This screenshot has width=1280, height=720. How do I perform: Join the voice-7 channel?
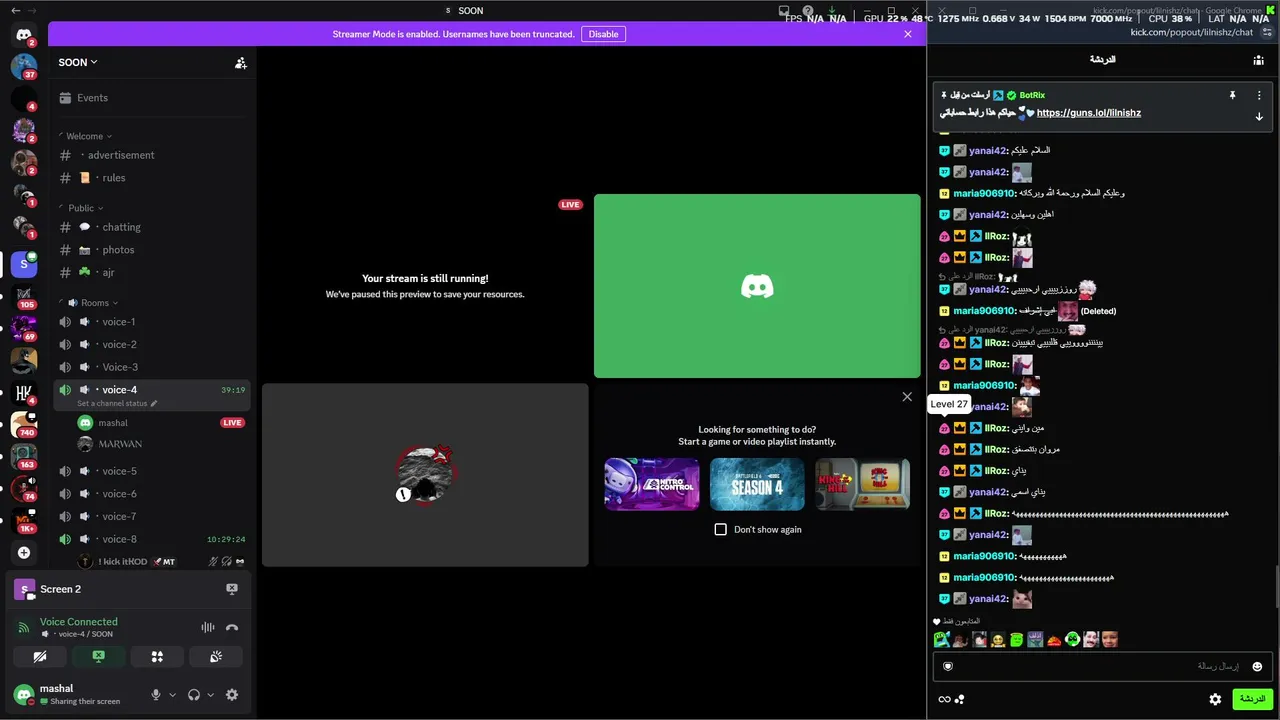[151, 517]
